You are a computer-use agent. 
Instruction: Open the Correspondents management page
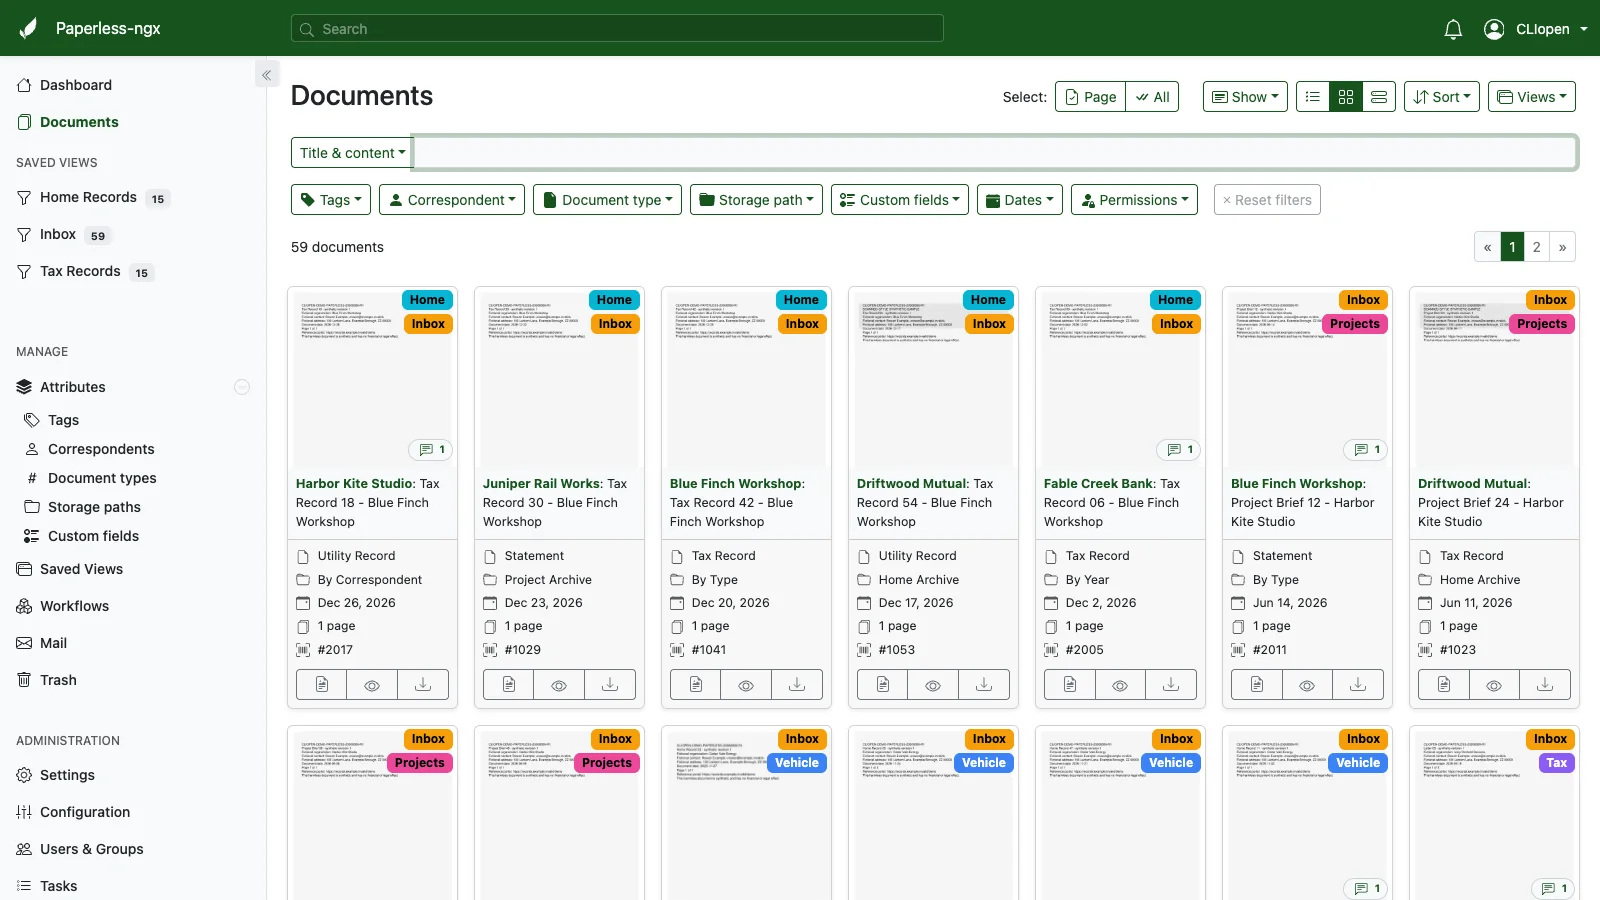click(101, 449)
